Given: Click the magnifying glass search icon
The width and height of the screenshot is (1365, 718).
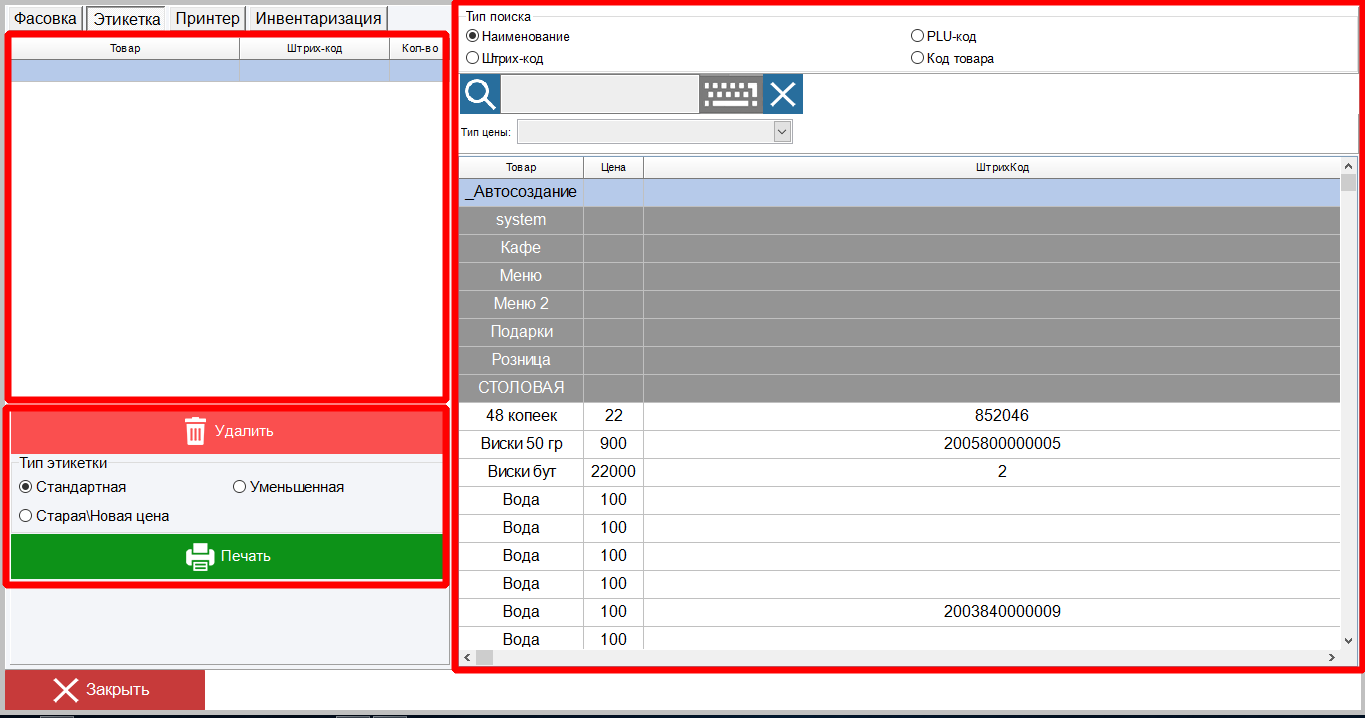Looking at the screenshot, I should coord(480,95).
